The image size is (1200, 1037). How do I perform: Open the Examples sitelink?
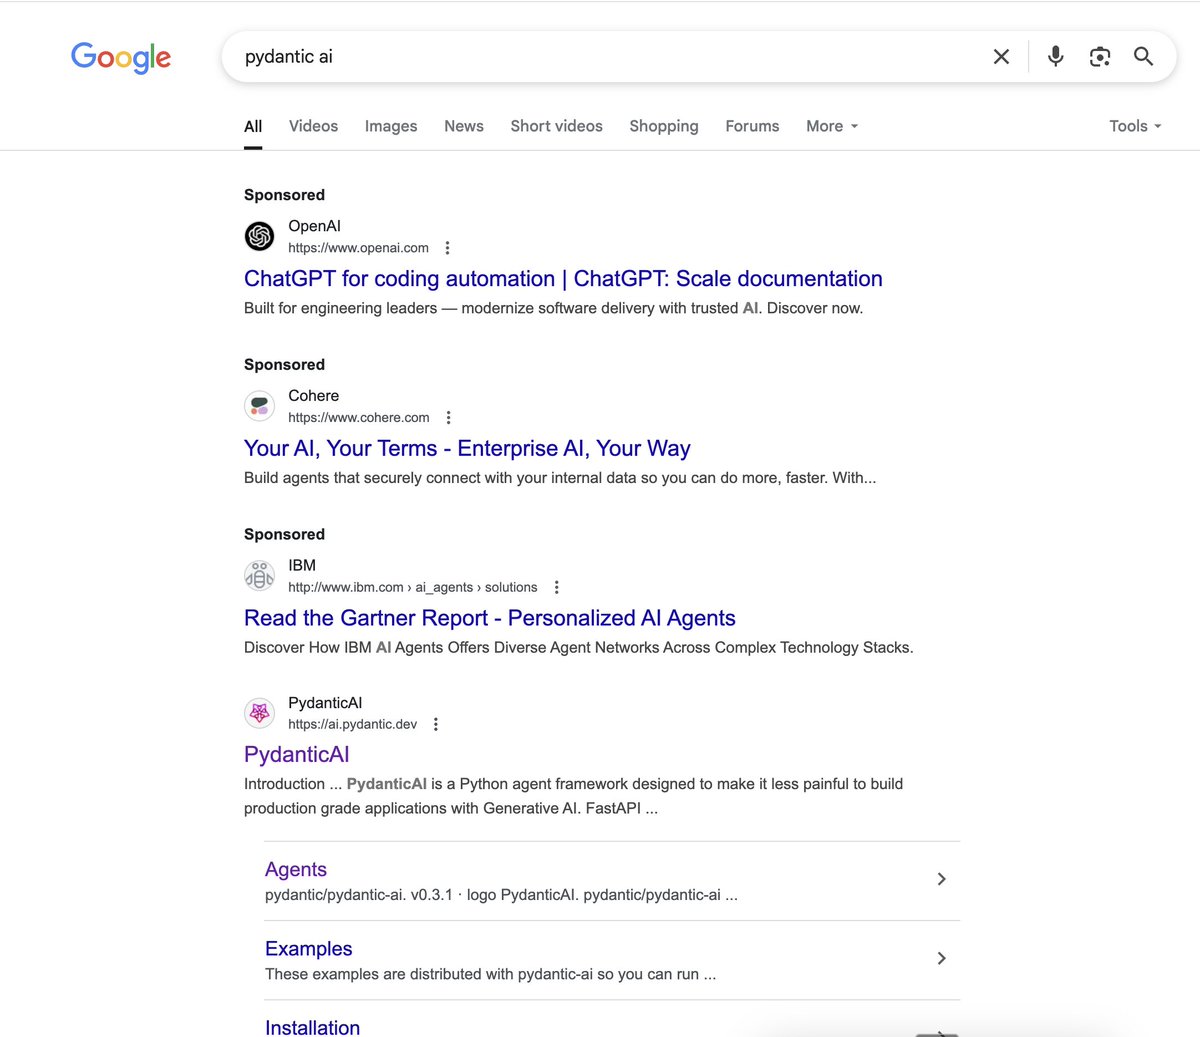tap(309, 949)
